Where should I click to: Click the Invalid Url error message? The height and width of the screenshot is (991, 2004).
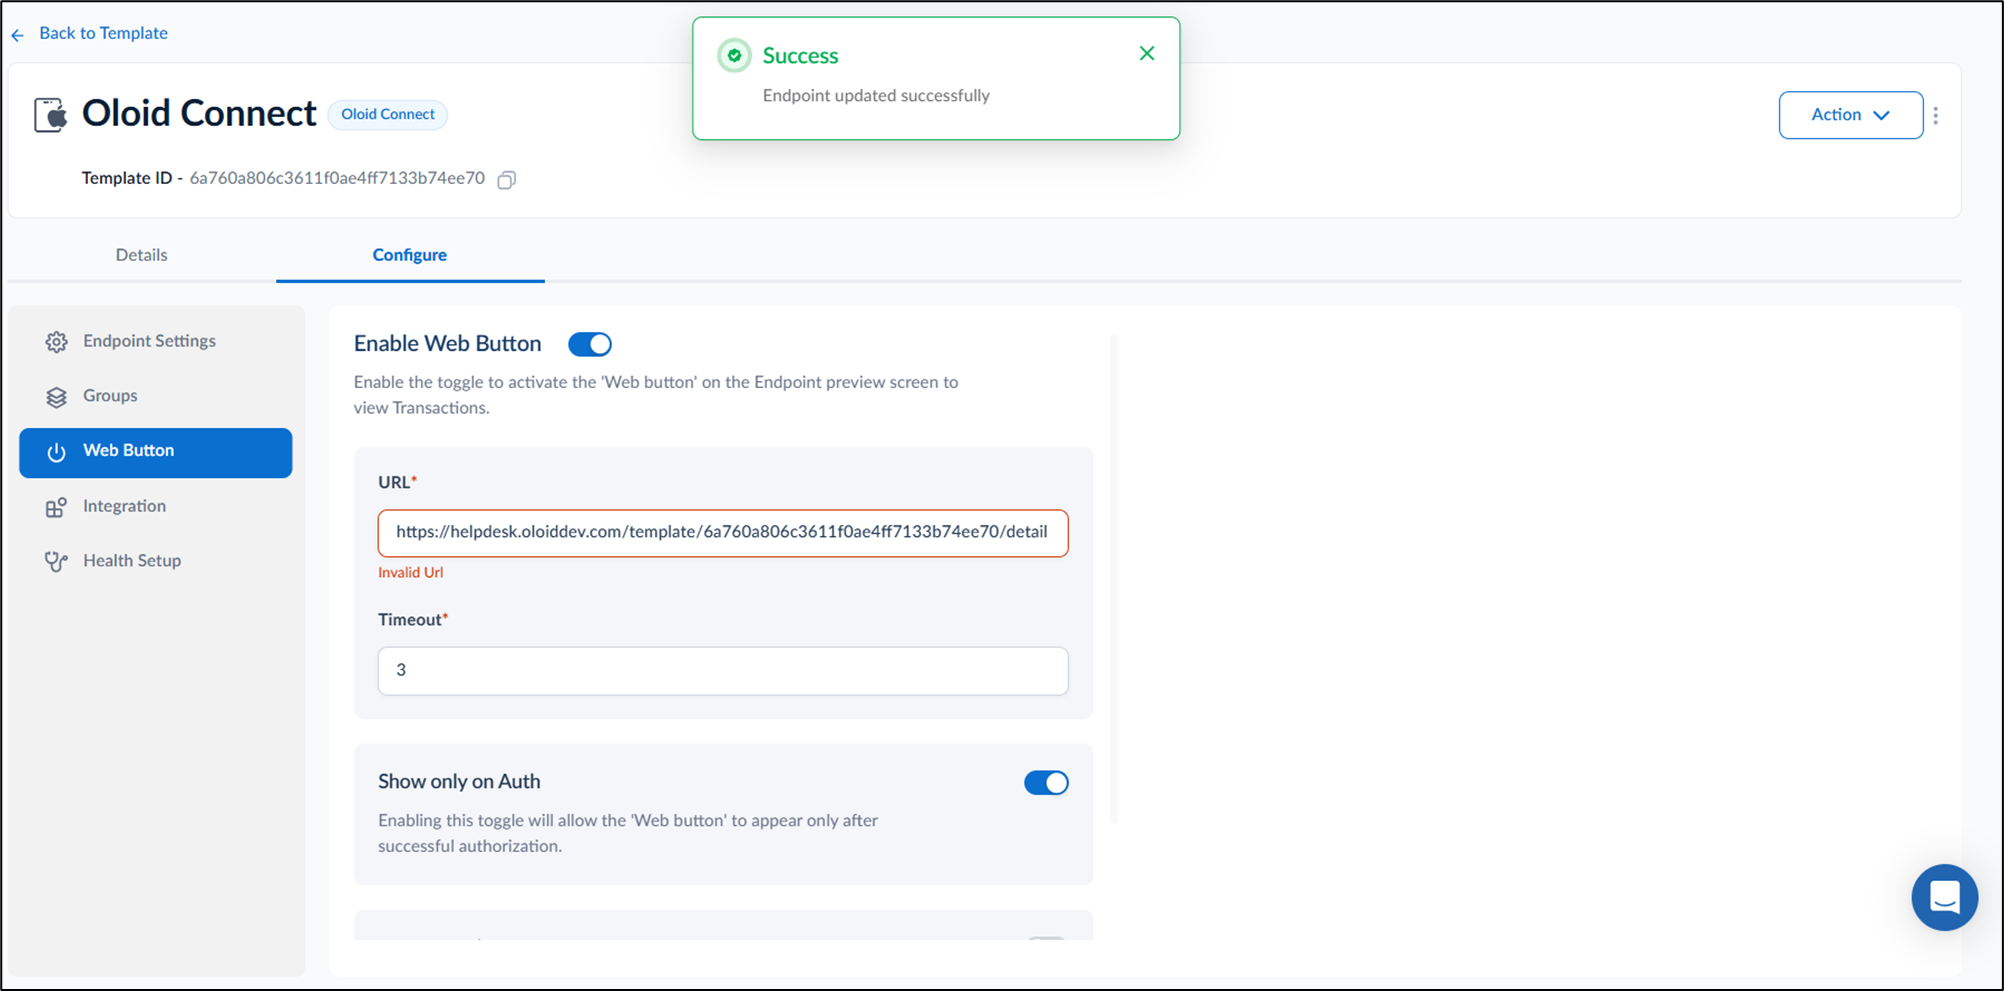coord(410,573)
